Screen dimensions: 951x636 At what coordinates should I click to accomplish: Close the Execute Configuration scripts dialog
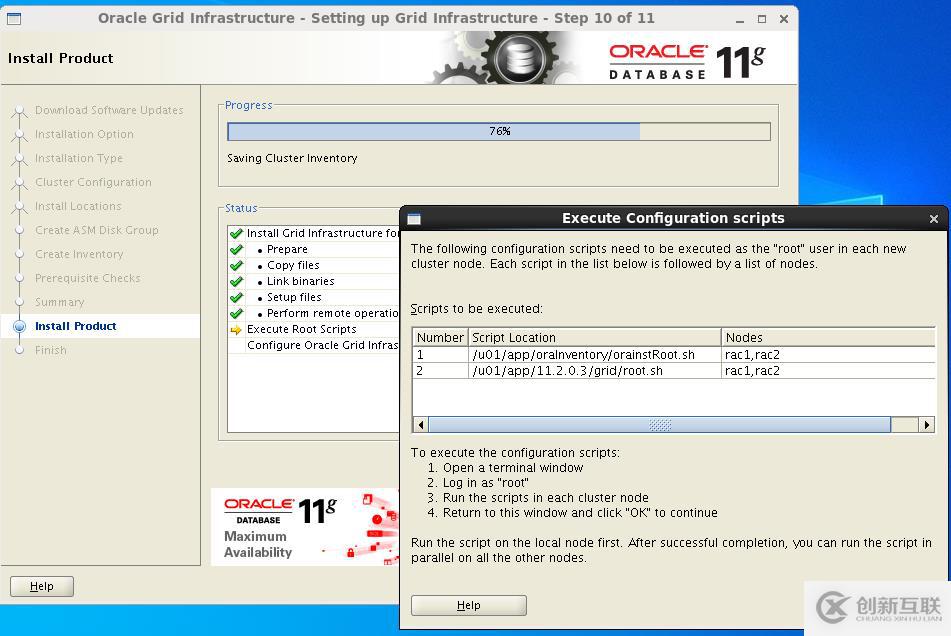click(x=933, y=219)
